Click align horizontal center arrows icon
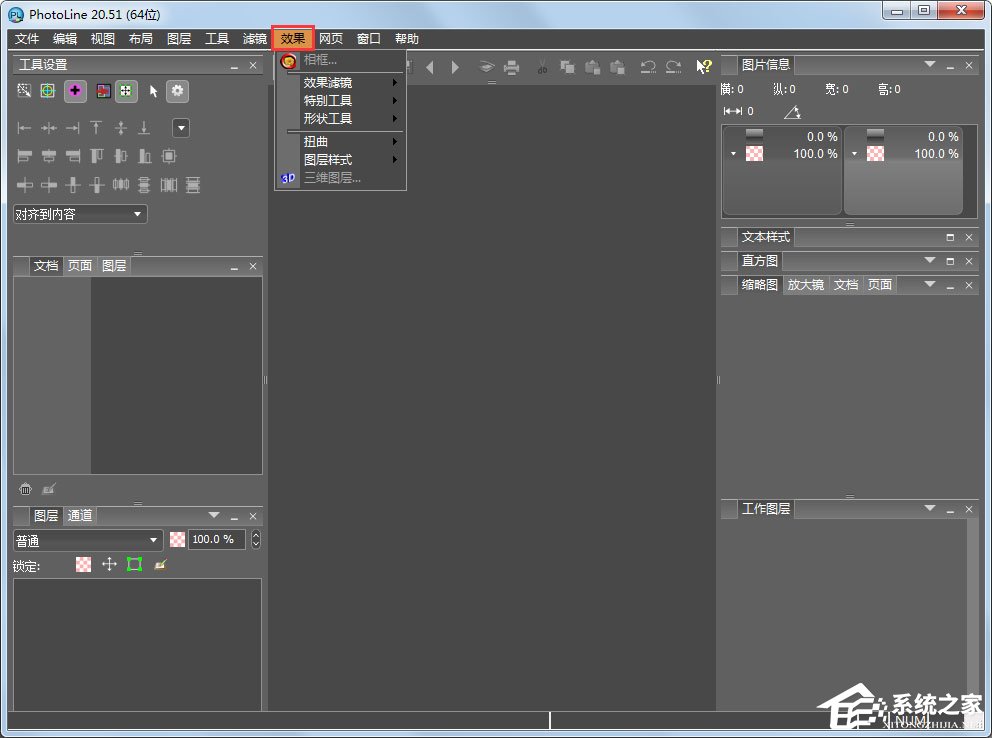 click(49, 128)
